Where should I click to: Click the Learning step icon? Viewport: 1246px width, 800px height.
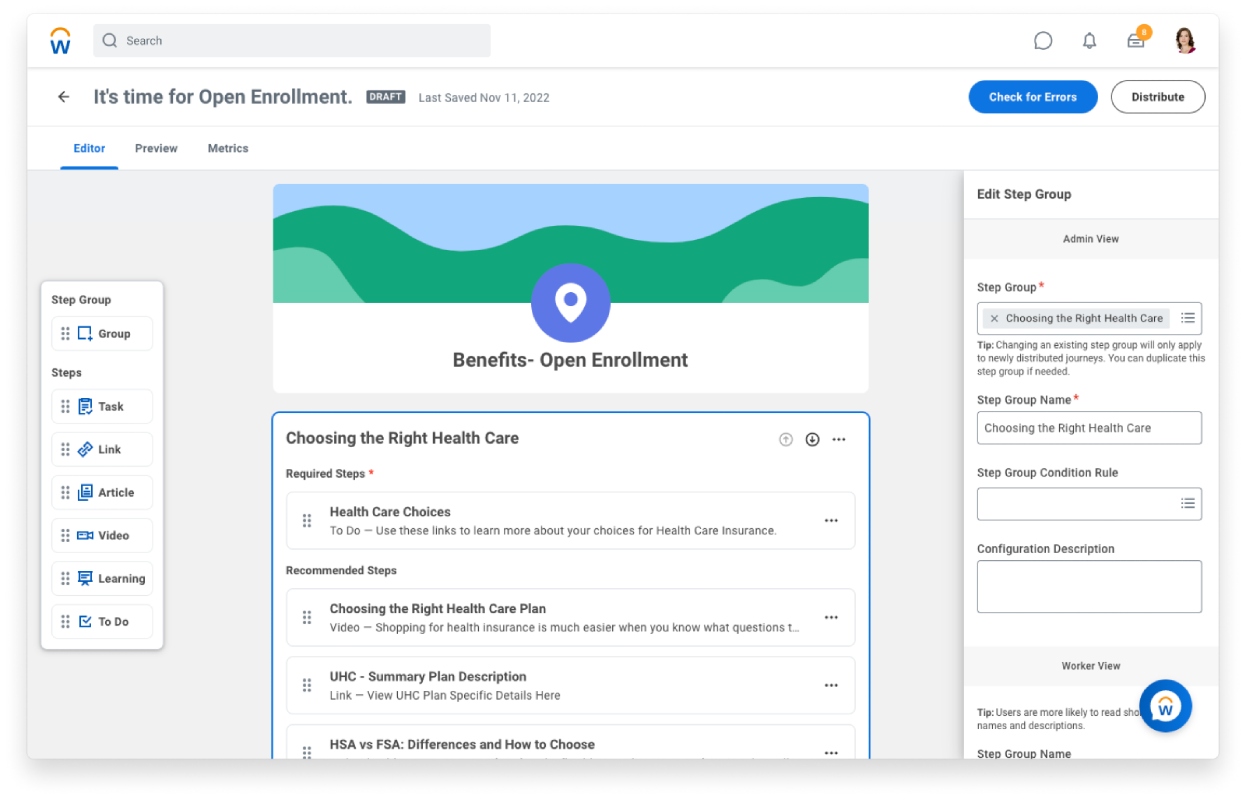tap(85, 579)
